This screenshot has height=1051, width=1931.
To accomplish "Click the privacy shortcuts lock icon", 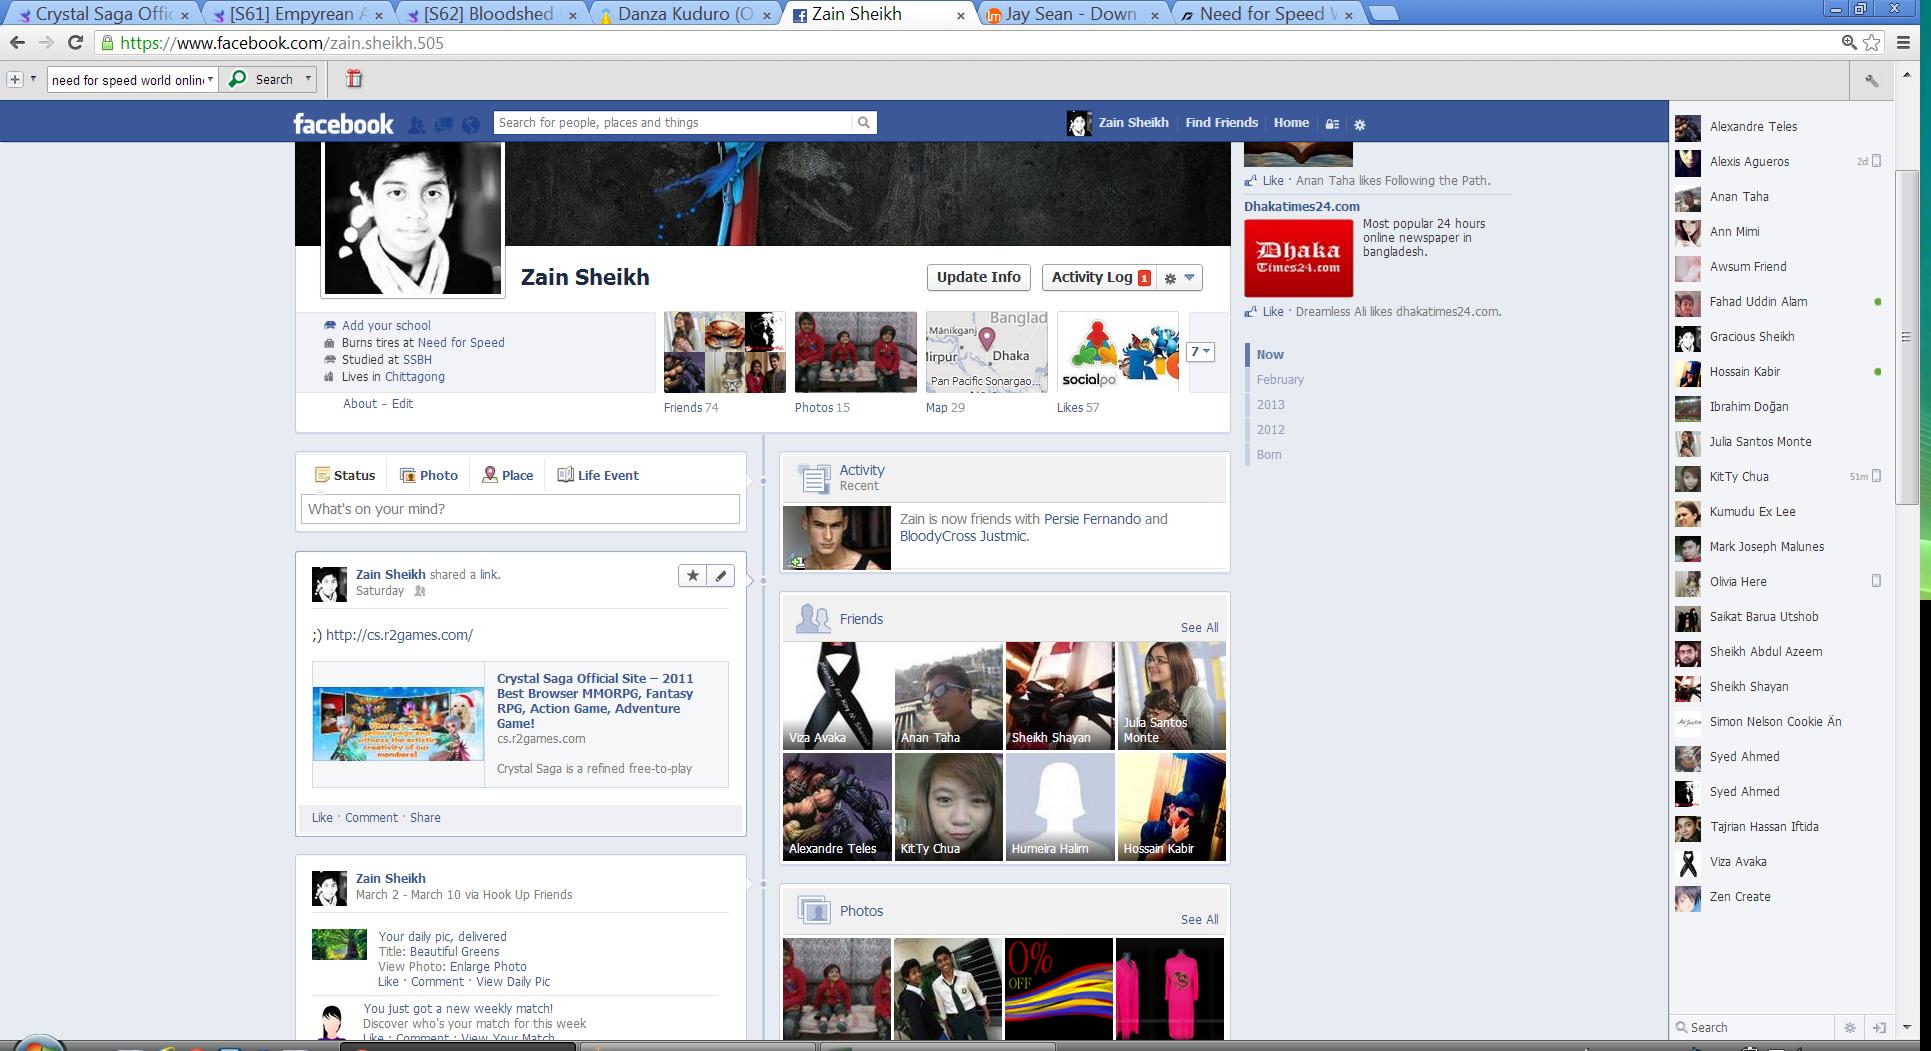I will (1332, 124).
